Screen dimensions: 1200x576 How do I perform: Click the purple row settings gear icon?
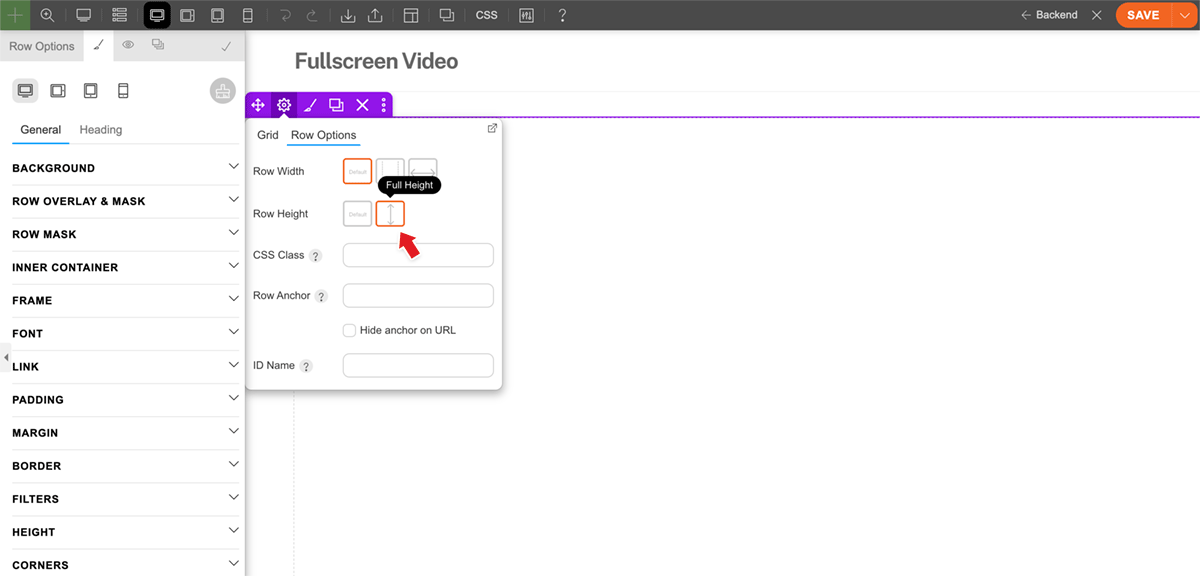(x=284, y=105)
